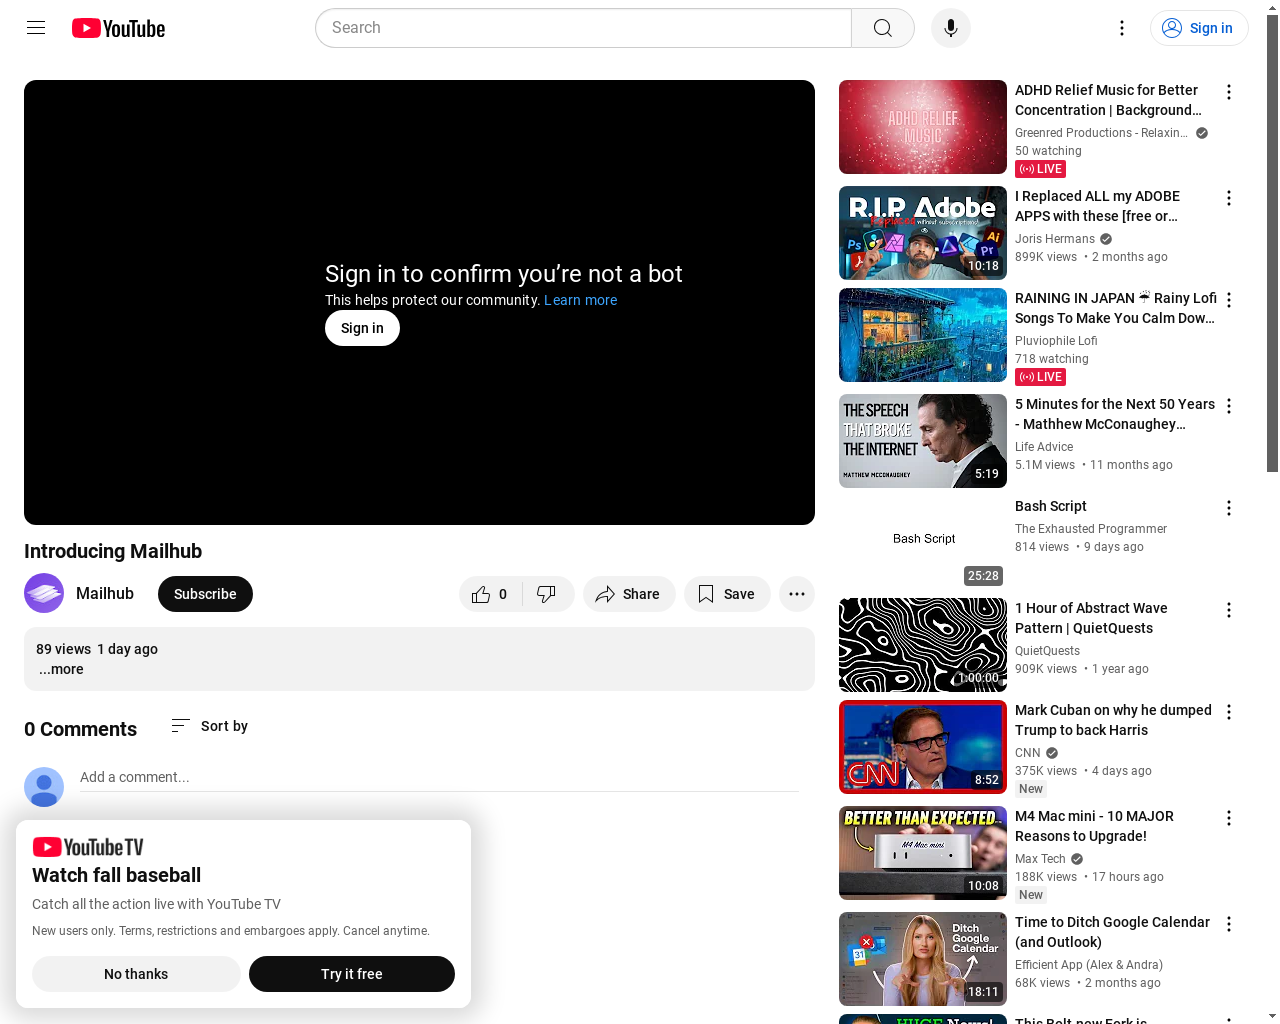Dislike the video with thumbs down
This screenshot has height=1024, width=1280.
click(x=547, y=594)
